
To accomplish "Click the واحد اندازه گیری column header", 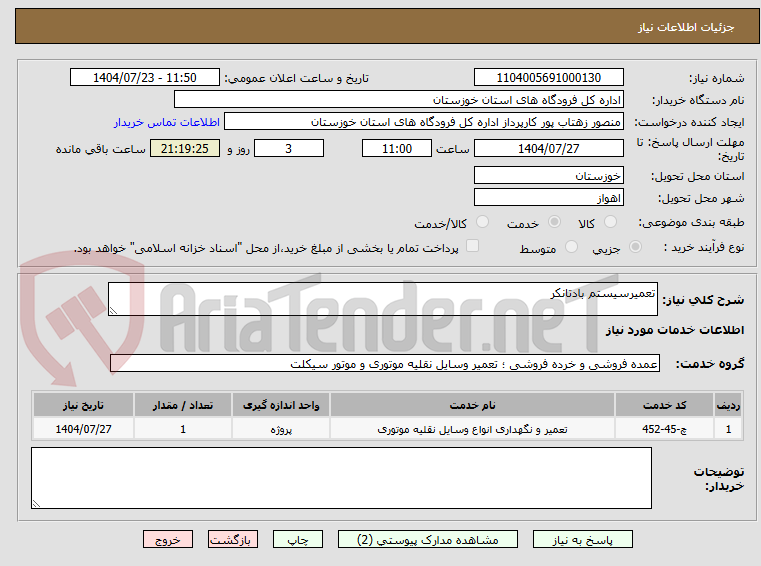I will point(281,405).
